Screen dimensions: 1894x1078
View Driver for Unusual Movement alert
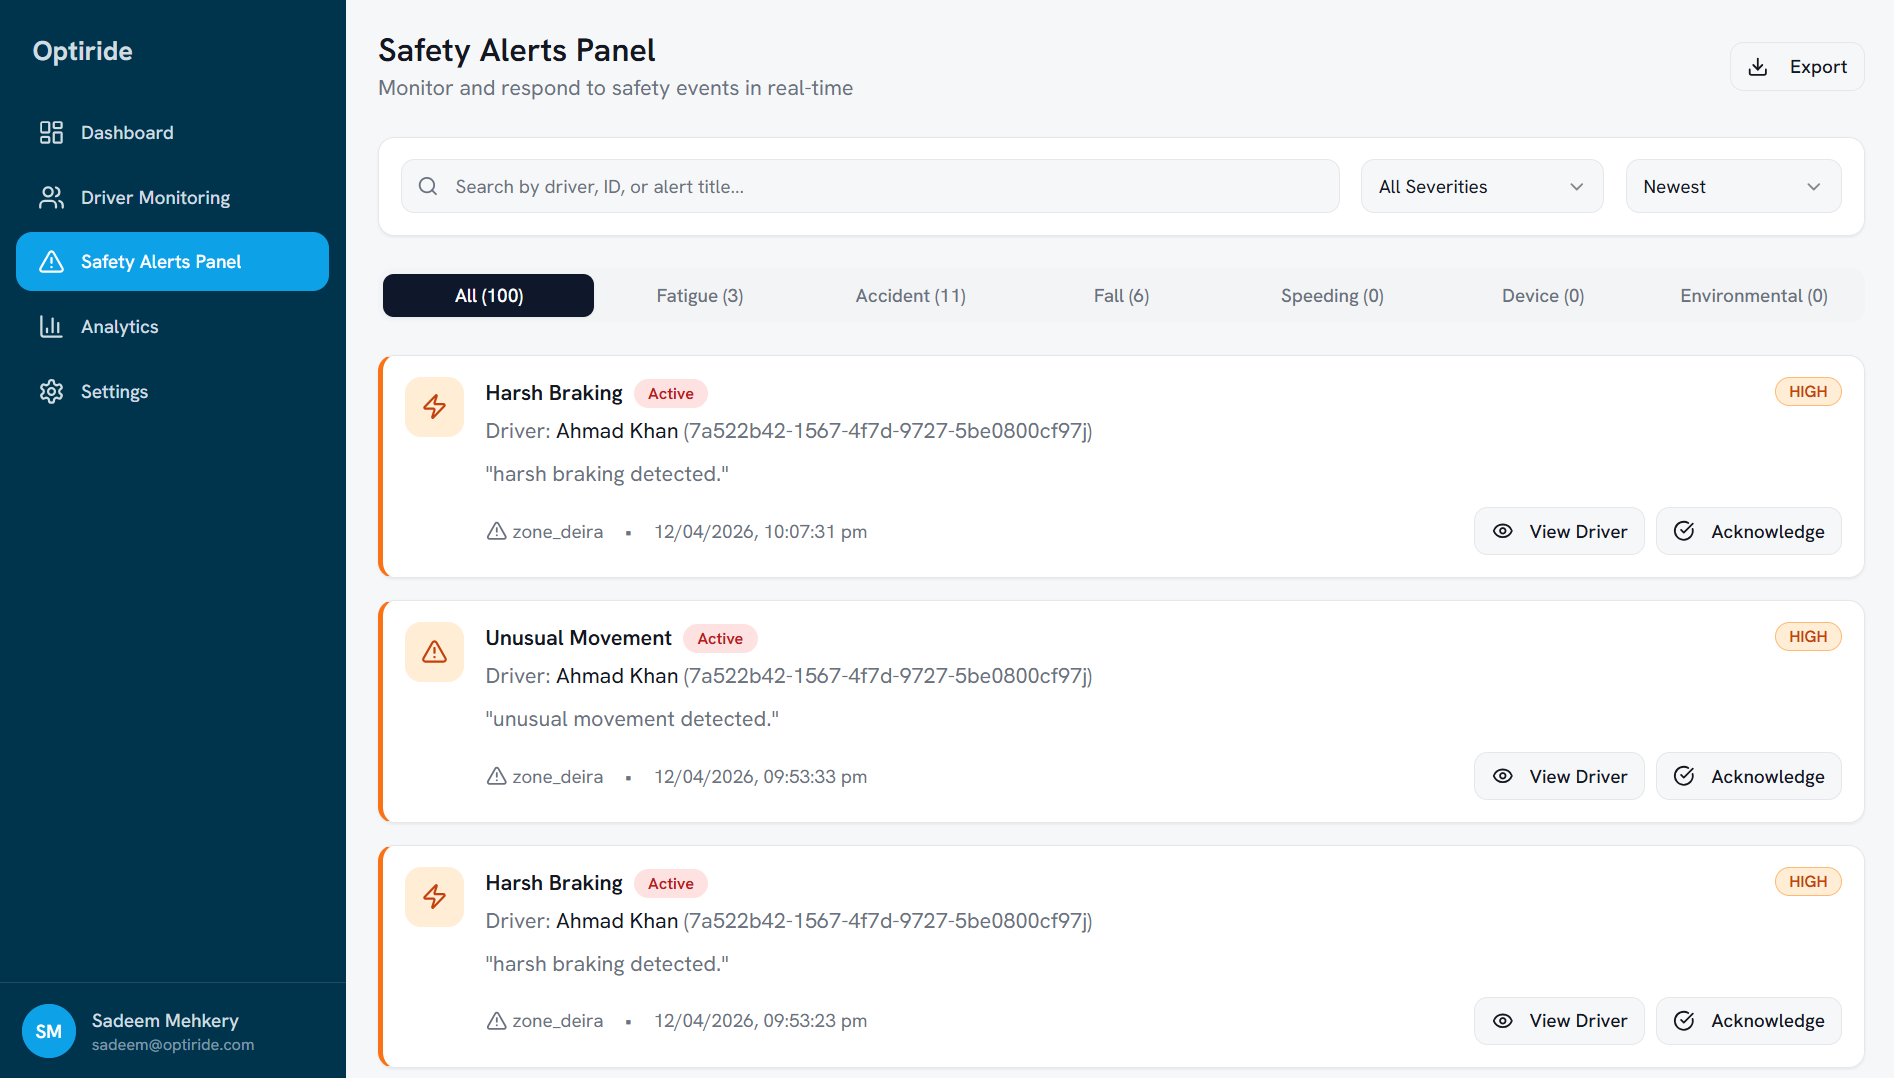(1559, 776)
